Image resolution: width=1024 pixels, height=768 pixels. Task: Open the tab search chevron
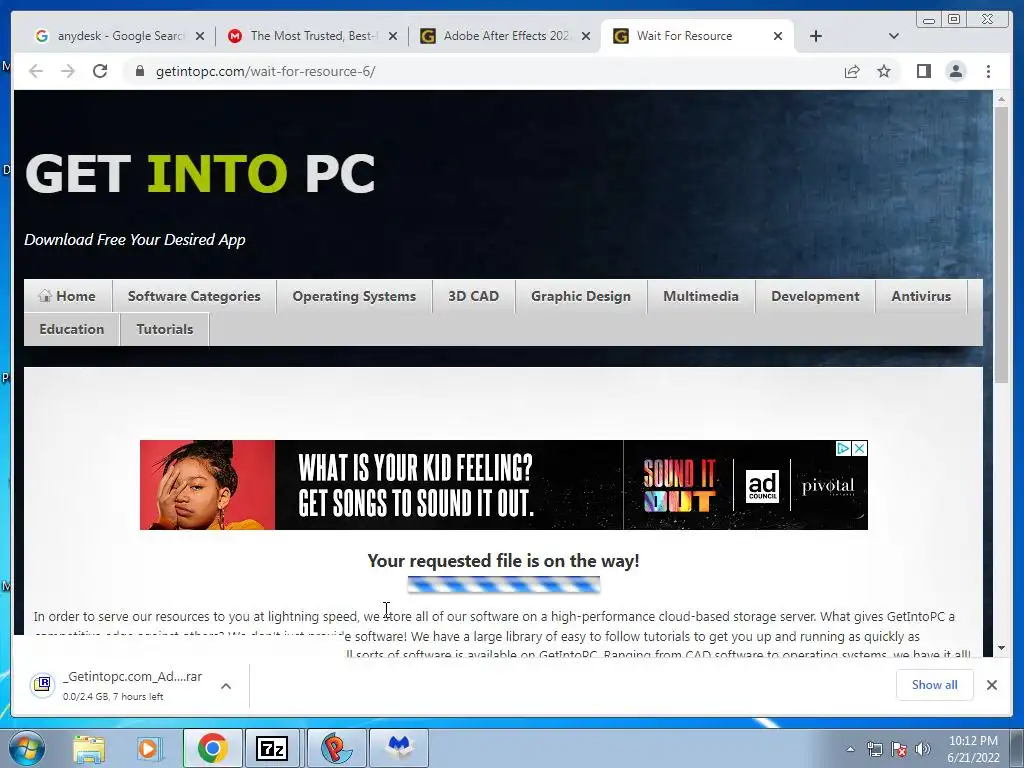click(x=893, y=36)
